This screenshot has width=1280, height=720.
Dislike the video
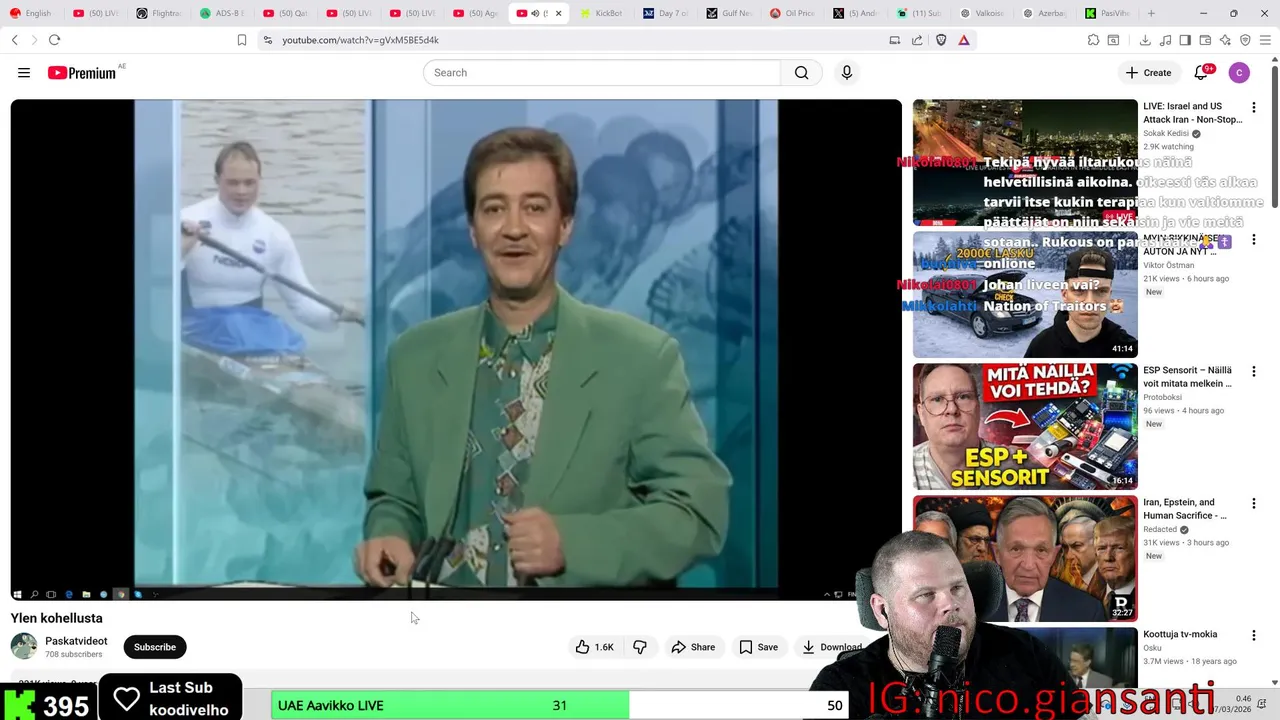click(x=640, y=647)
